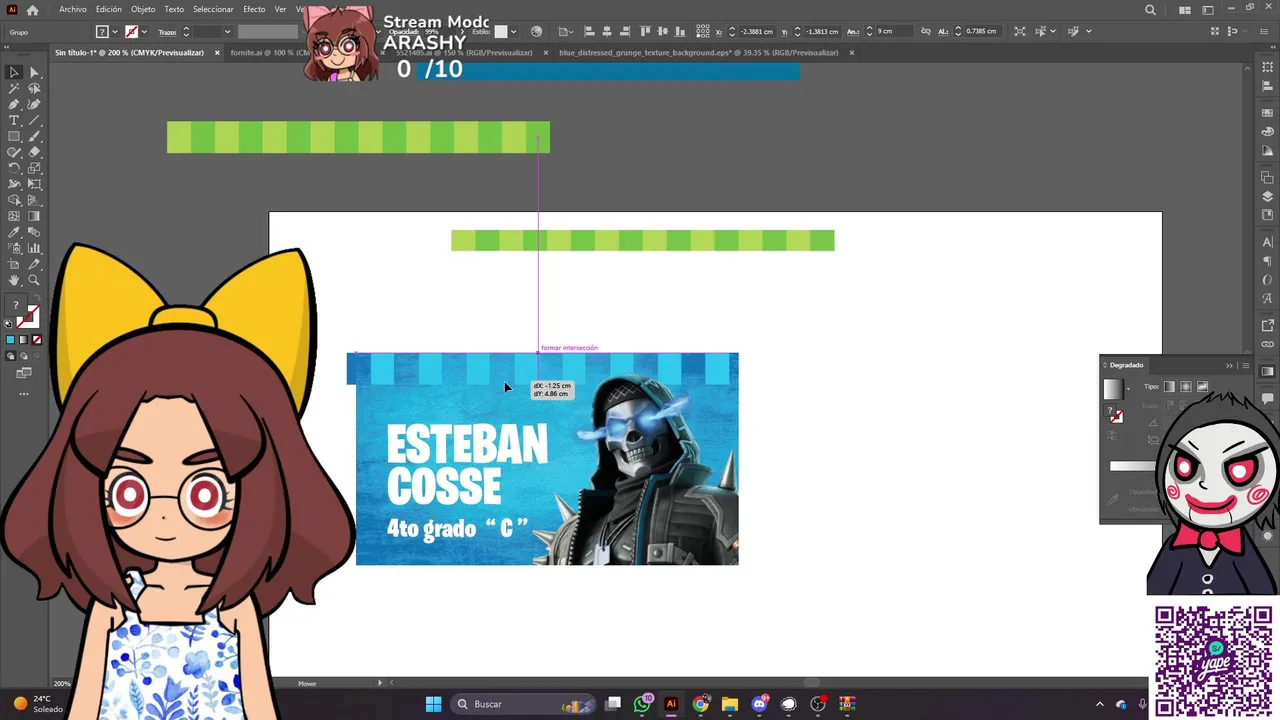Open the Seleccionar menu

pyautogui.click(x=213, y=9)
